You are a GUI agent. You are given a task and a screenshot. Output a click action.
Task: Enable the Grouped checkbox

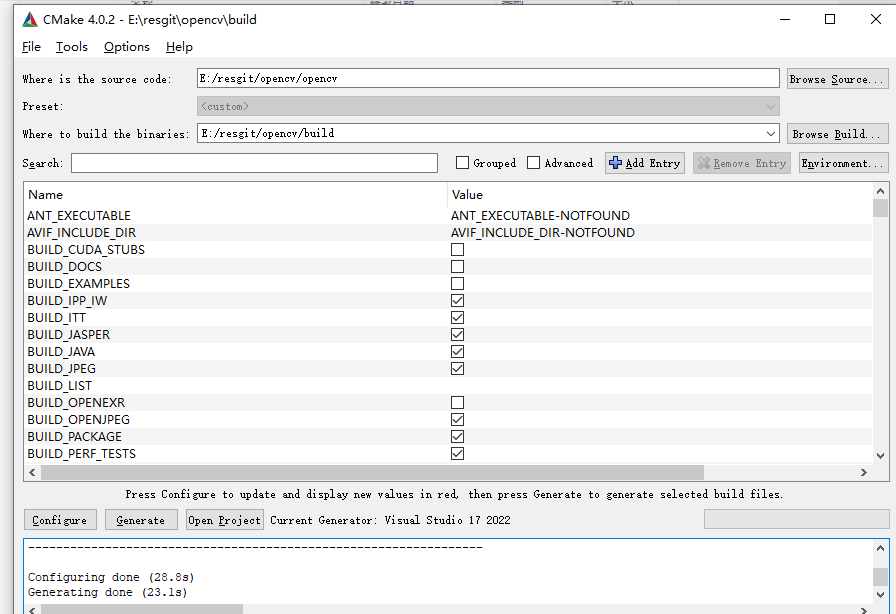462,163
